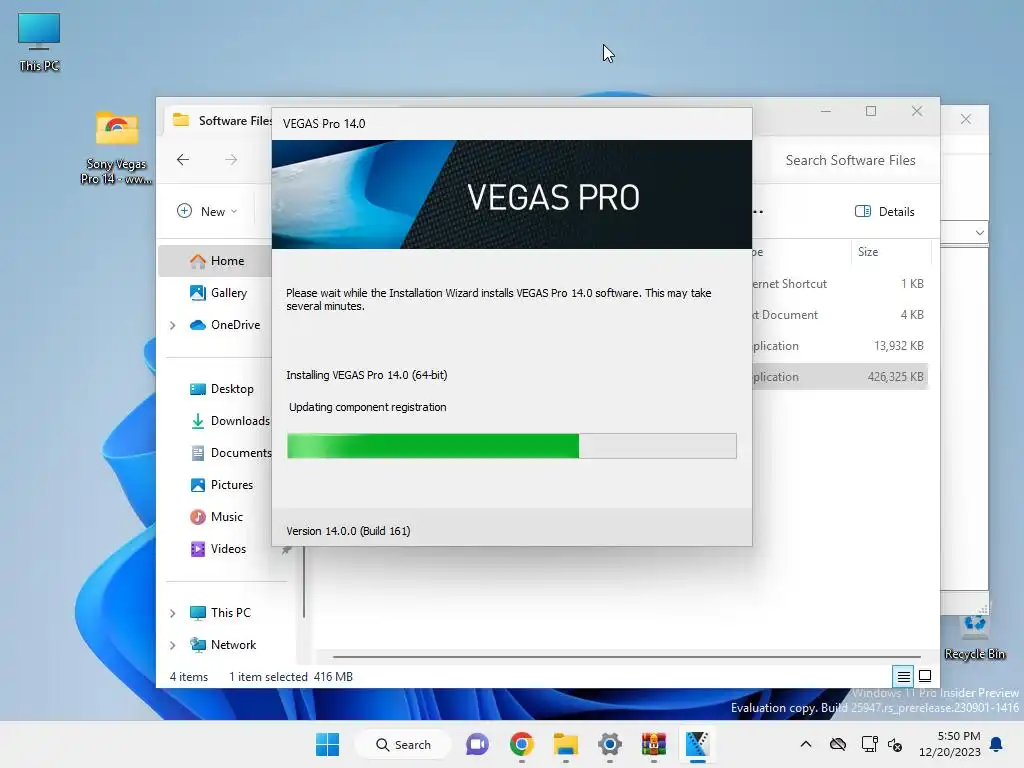1024x768 pixels.
Task: Open WinRAR from the taskbar
Action: pyautogui.click(x=654, y=744)
